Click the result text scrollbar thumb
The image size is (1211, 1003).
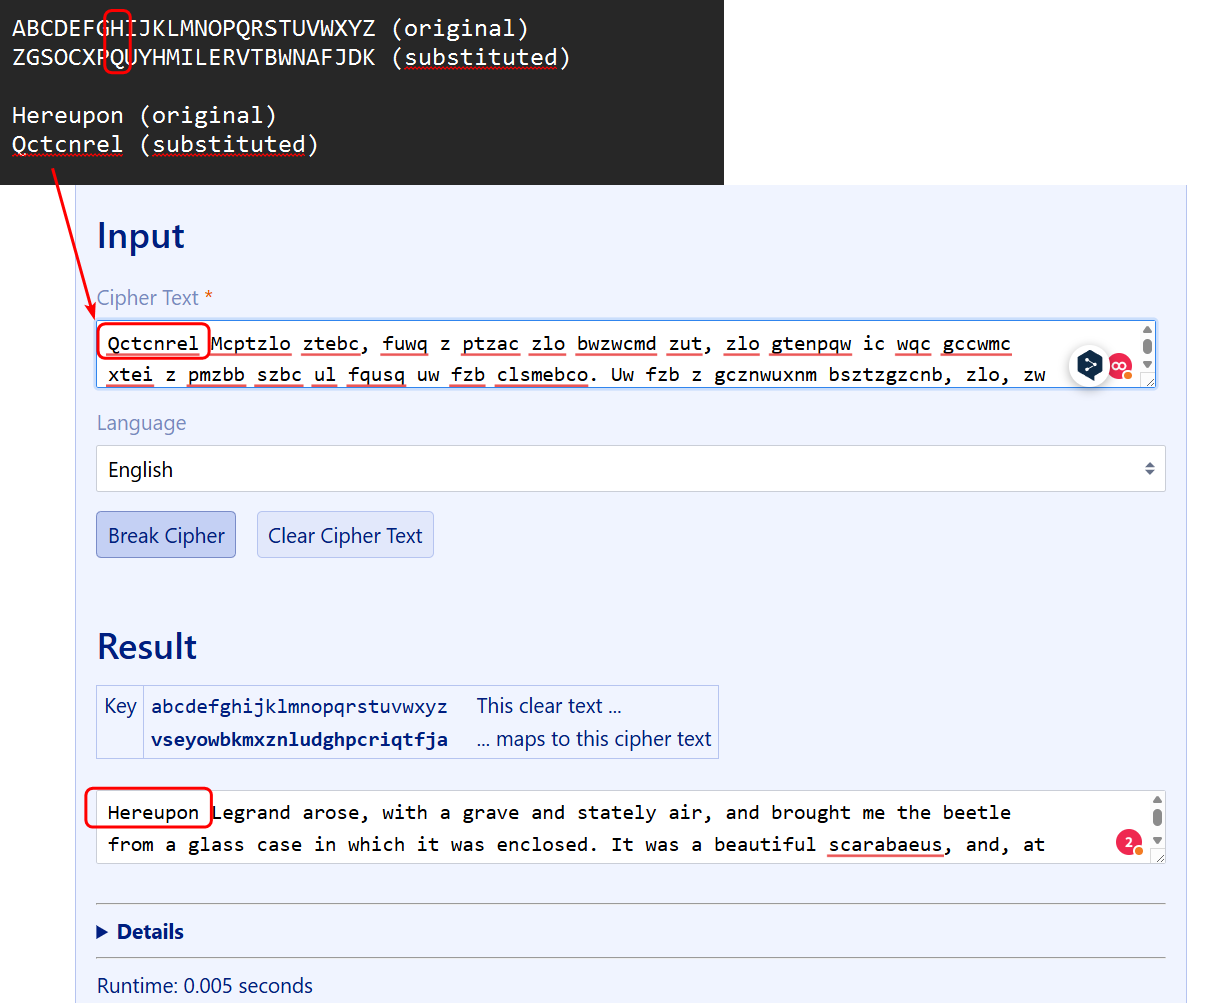[x=1157, y=818]
